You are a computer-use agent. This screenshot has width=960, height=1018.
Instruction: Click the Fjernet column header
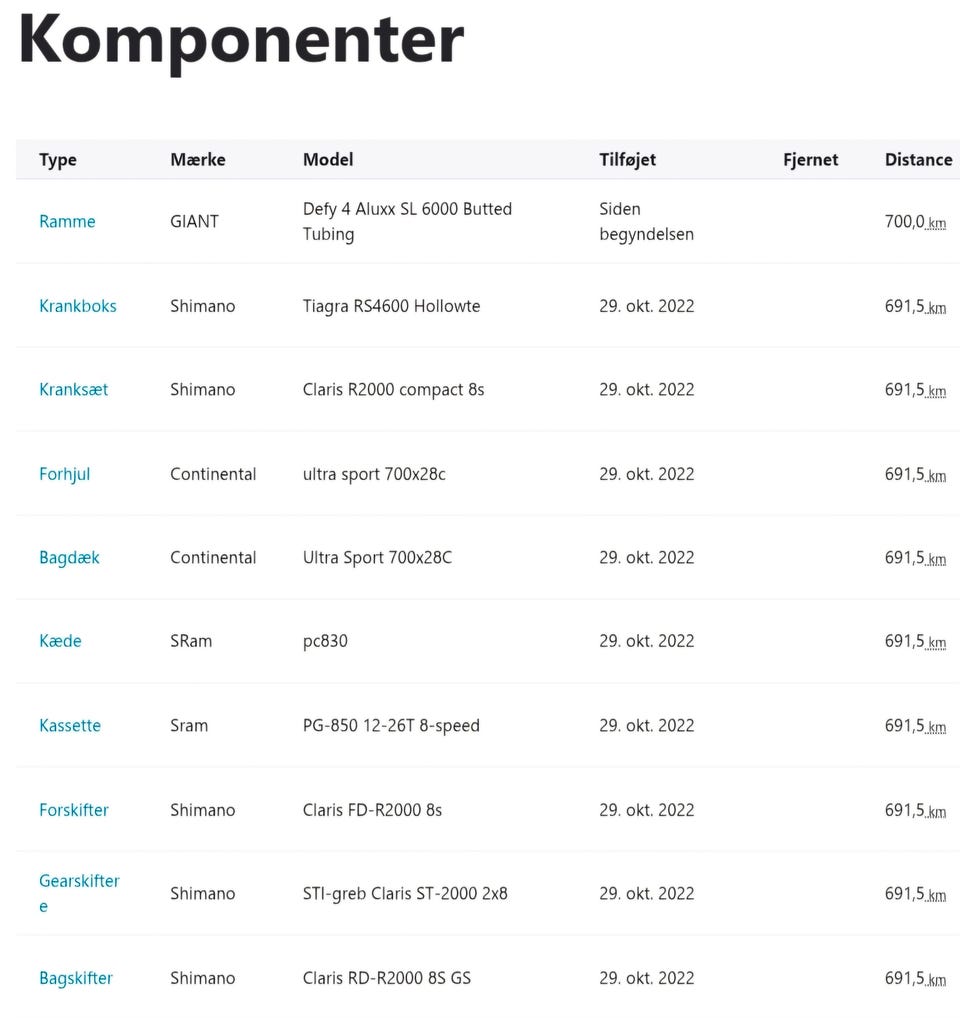click(x=810, y=160)
